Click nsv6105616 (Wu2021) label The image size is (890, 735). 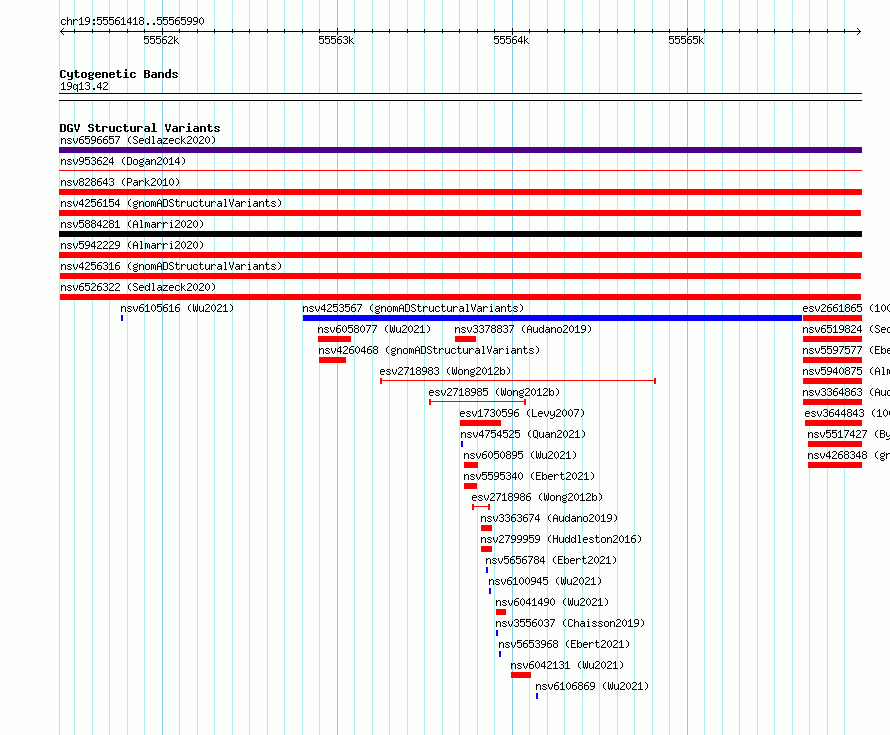pos(177,308)
